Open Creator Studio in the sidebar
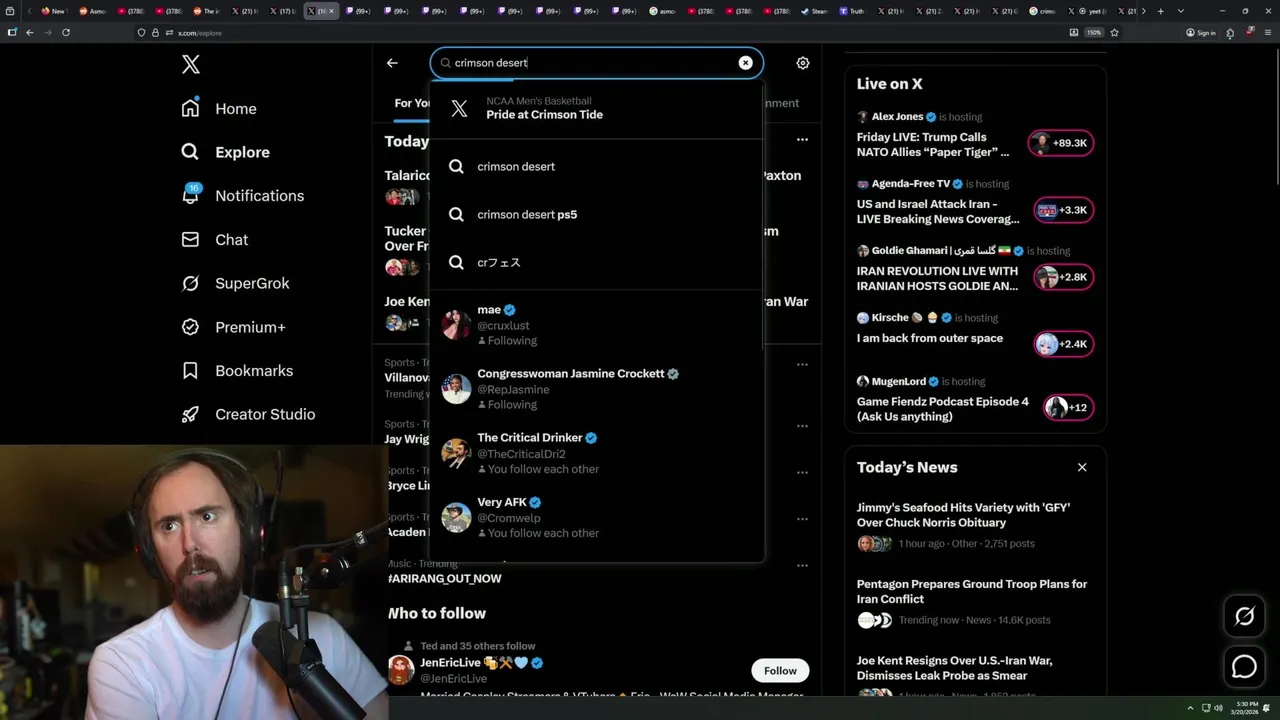This screenshot has width=1280, height=720. click(248, 414)
